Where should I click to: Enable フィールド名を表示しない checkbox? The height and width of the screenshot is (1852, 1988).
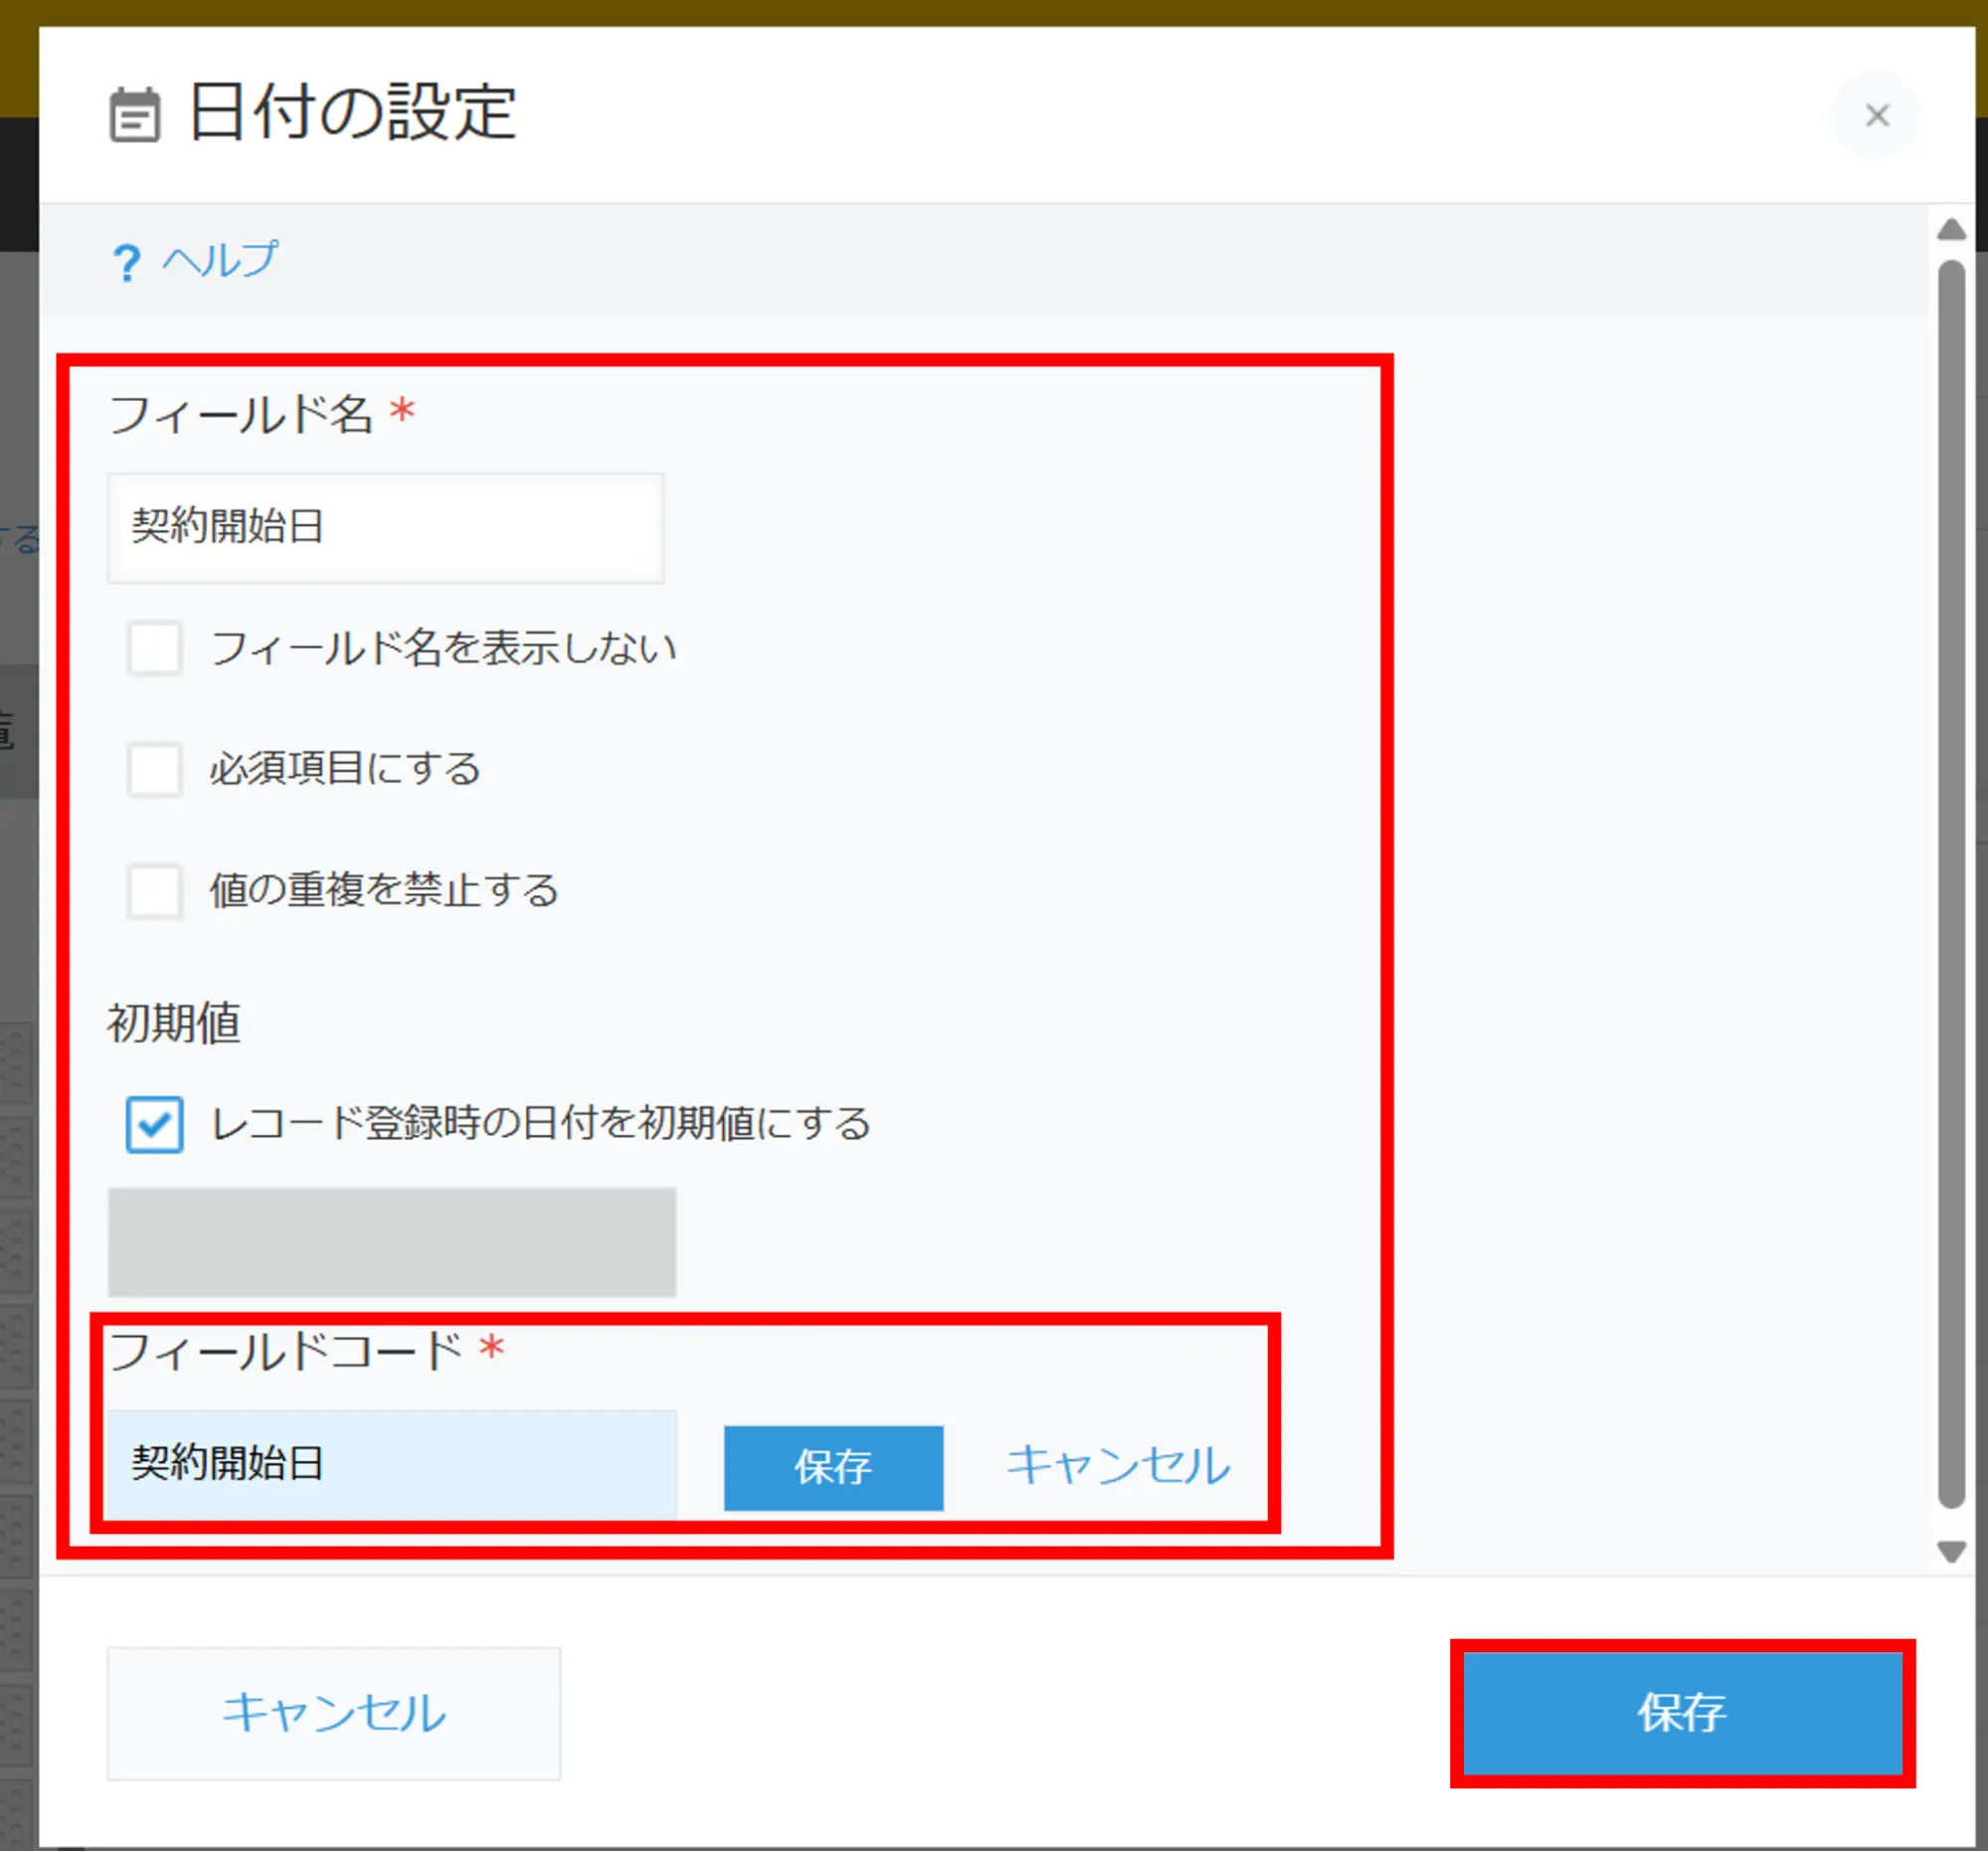click(154, 648)
